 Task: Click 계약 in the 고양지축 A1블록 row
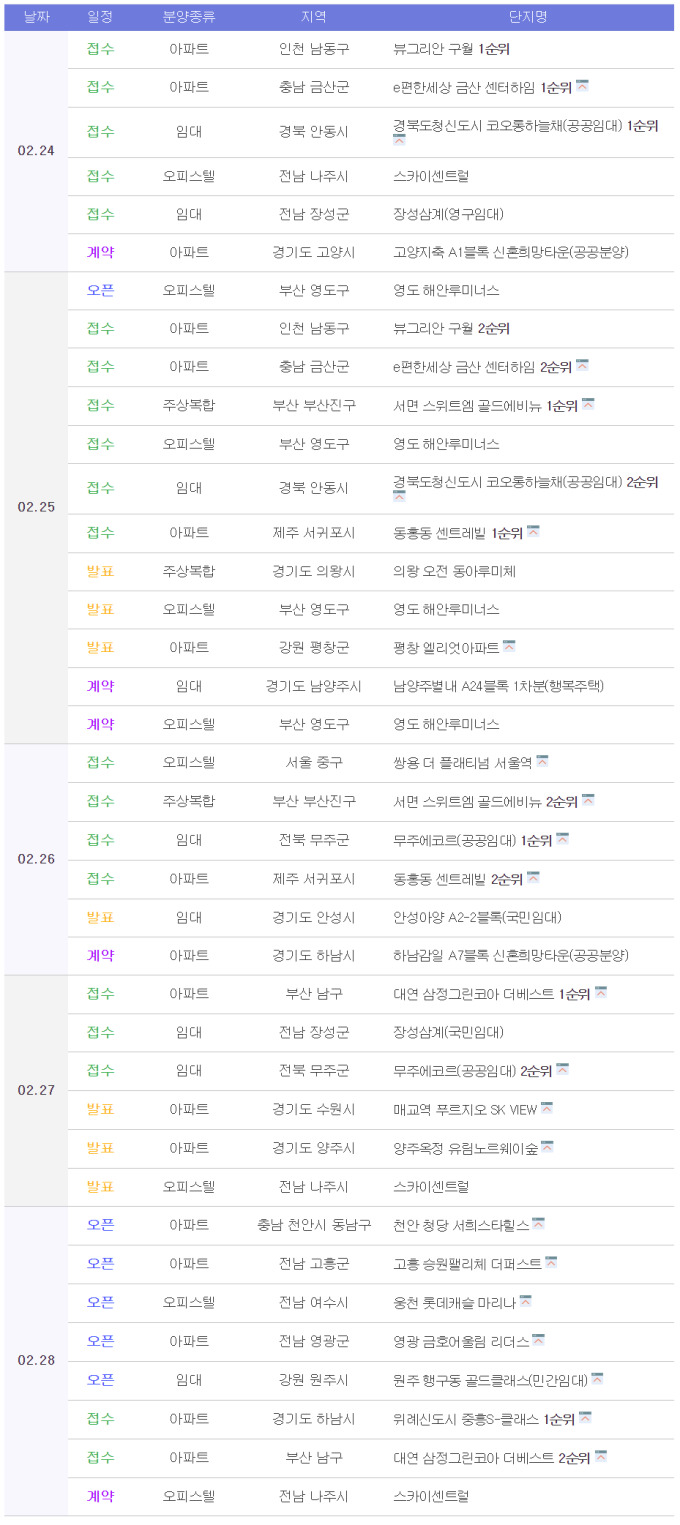pos(100,252)
